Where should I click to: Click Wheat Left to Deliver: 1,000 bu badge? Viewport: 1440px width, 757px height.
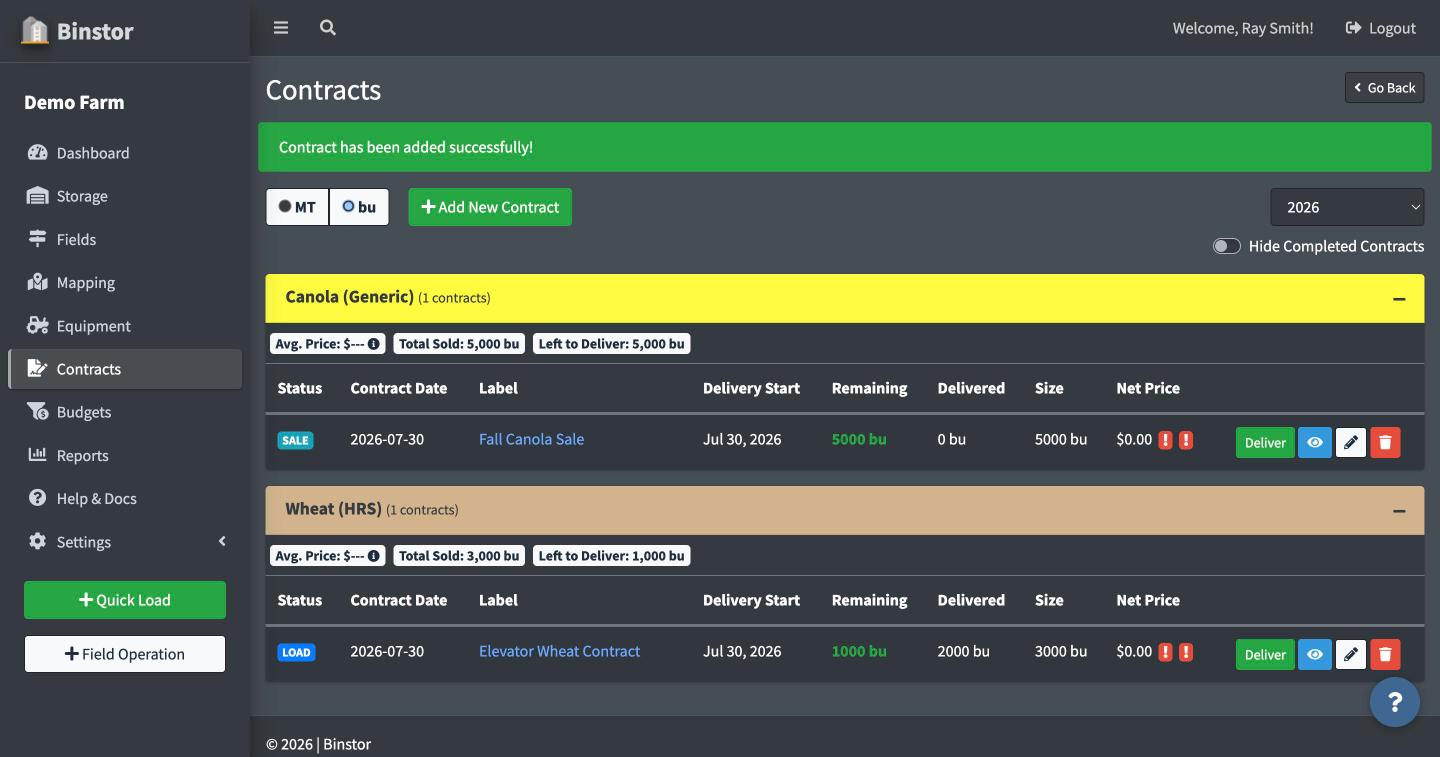611,556
